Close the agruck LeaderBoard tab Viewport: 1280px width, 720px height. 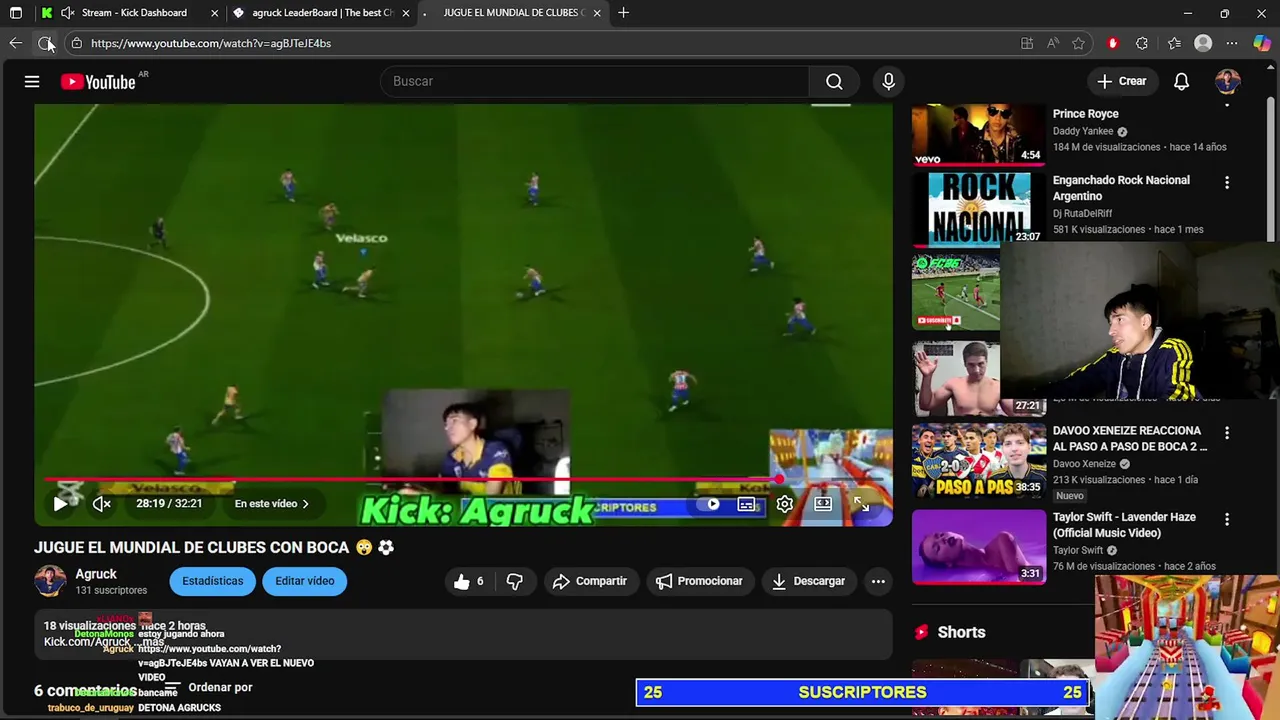406,13
